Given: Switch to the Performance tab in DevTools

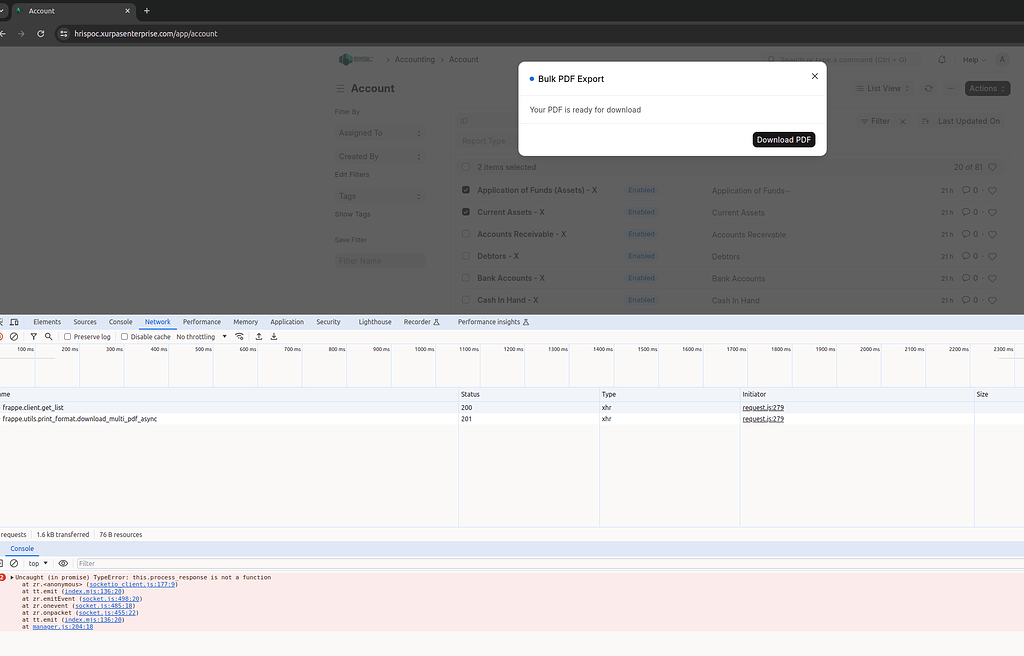Looking at the screenshot, I should (x=201, y=322).
